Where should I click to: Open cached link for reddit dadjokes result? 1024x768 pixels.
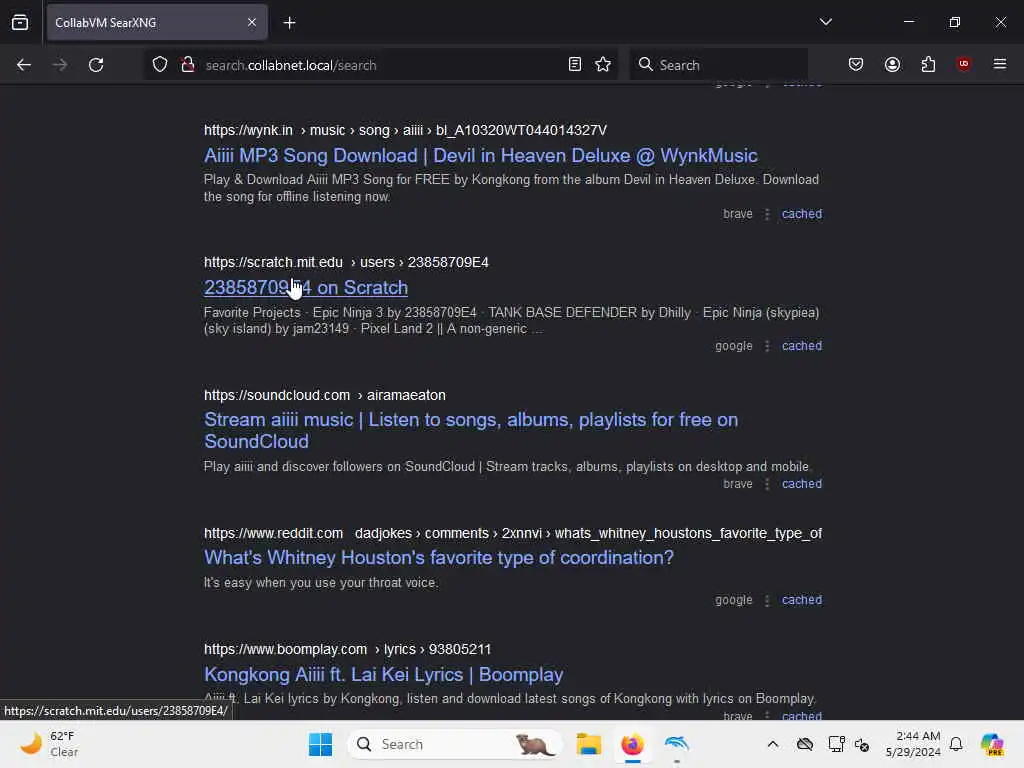[802, 600]
